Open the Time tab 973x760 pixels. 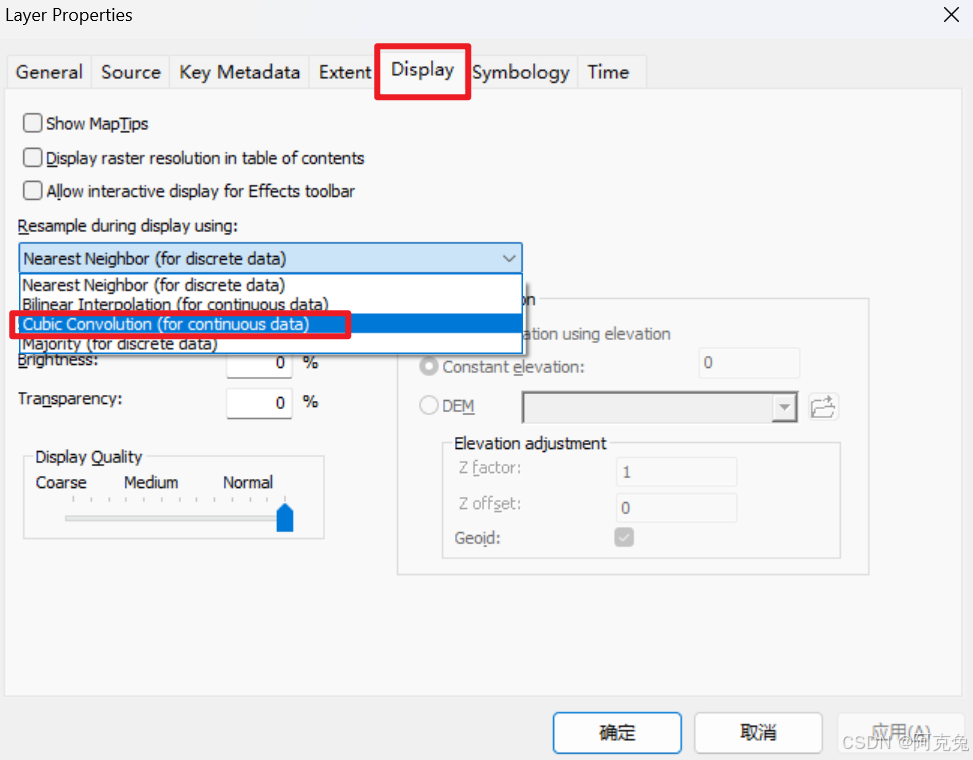tap(608, 72)
